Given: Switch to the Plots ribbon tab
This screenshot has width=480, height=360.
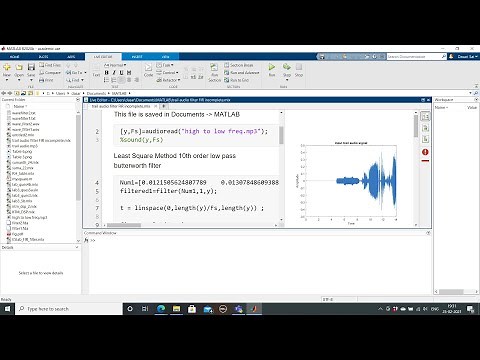Looking at the screenshot, I should click(x=43, y=57).
